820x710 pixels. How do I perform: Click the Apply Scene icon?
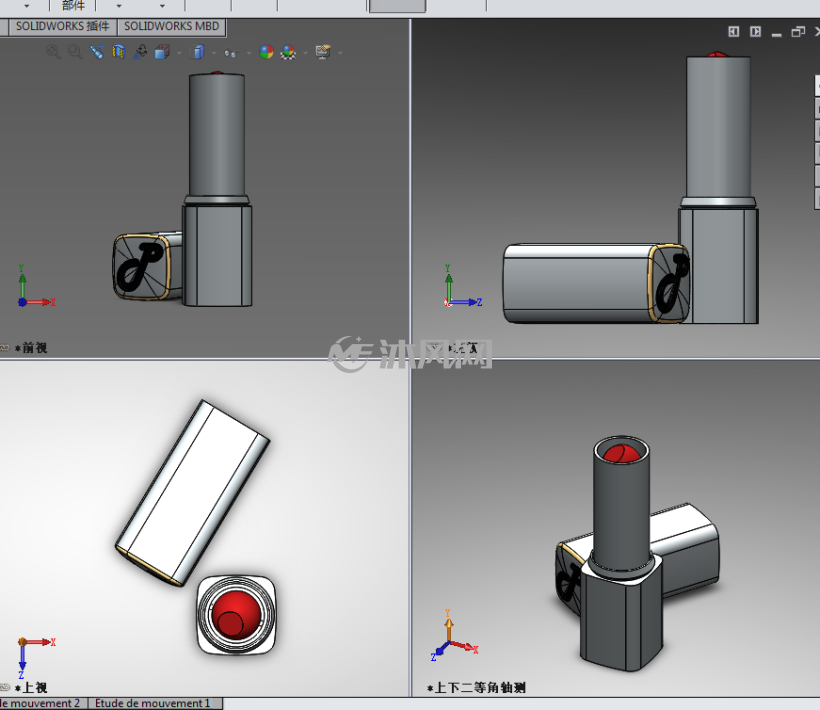(288, 51)
